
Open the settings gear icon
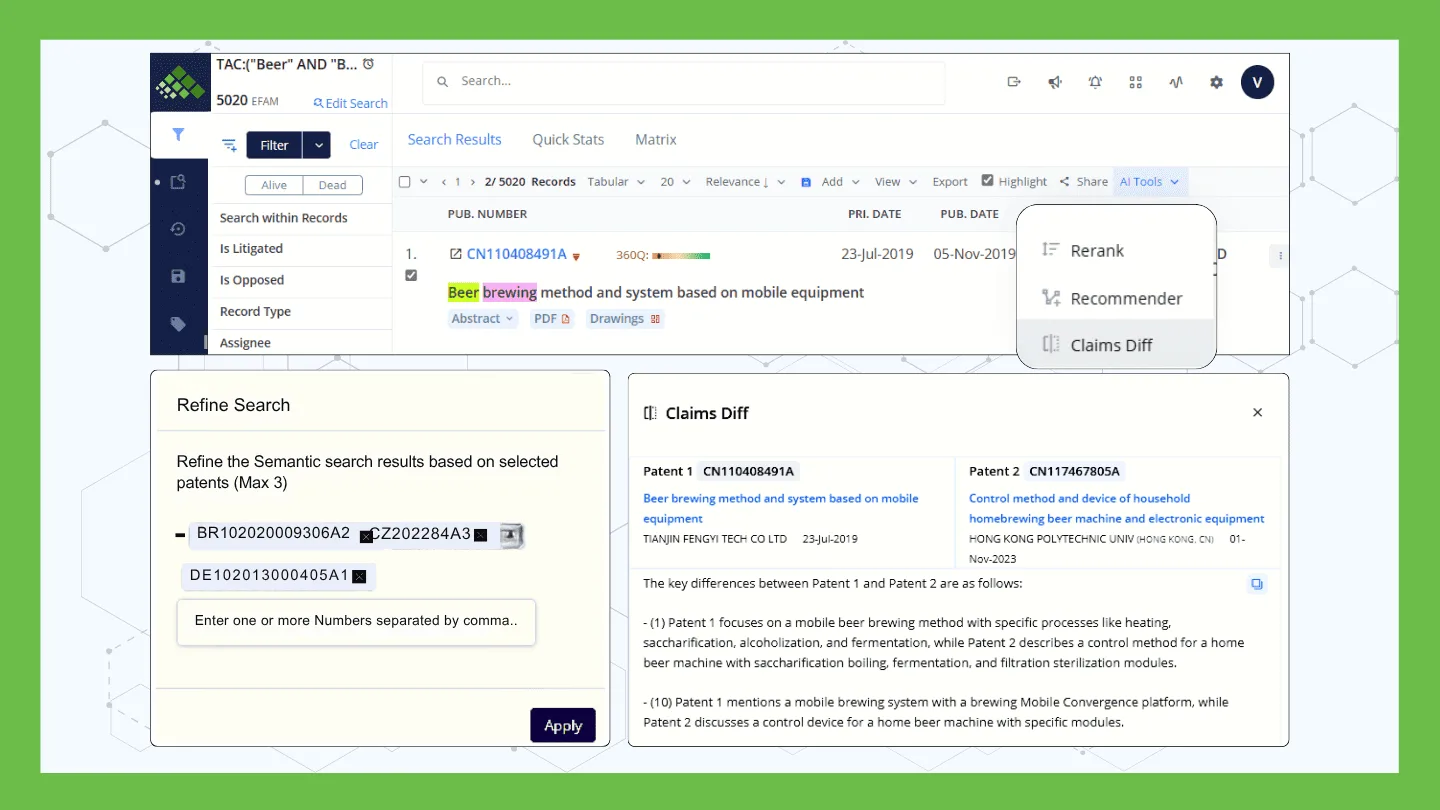pyautogui.click(x=1216, y=82)
